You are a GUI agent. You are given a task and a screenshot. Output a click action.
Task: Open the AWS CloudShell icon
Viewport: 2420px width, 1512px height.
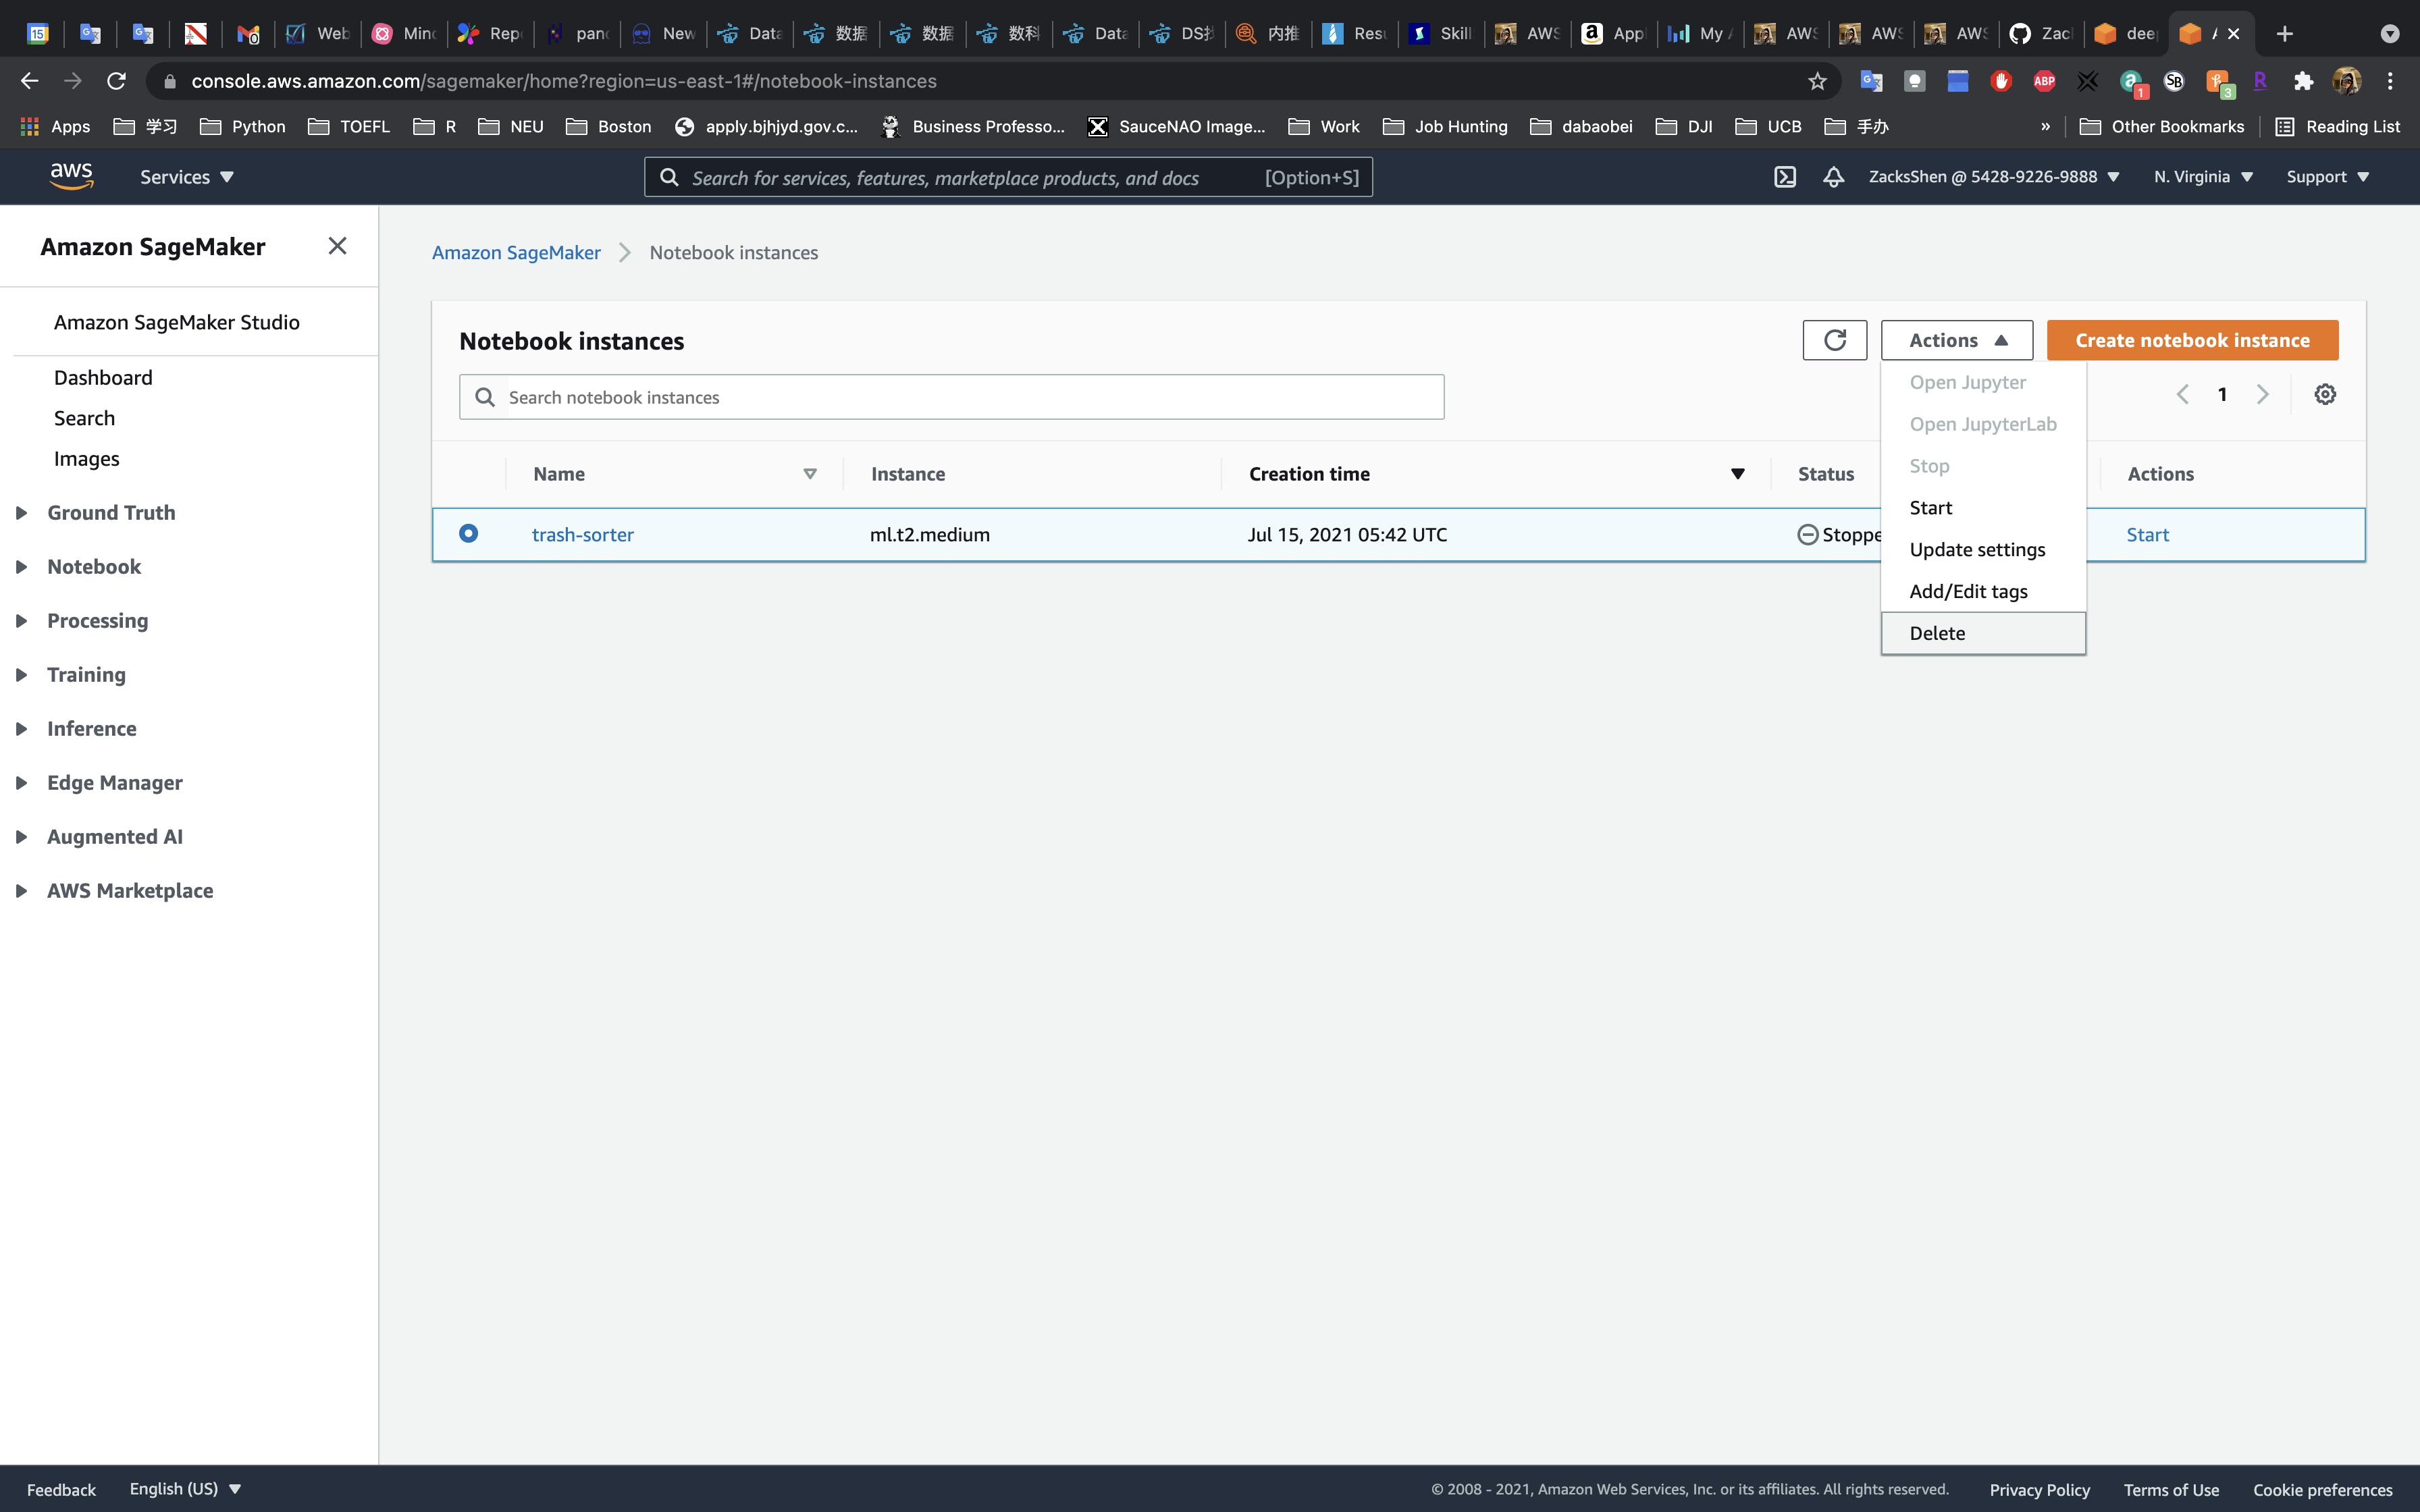point(1785,177)
